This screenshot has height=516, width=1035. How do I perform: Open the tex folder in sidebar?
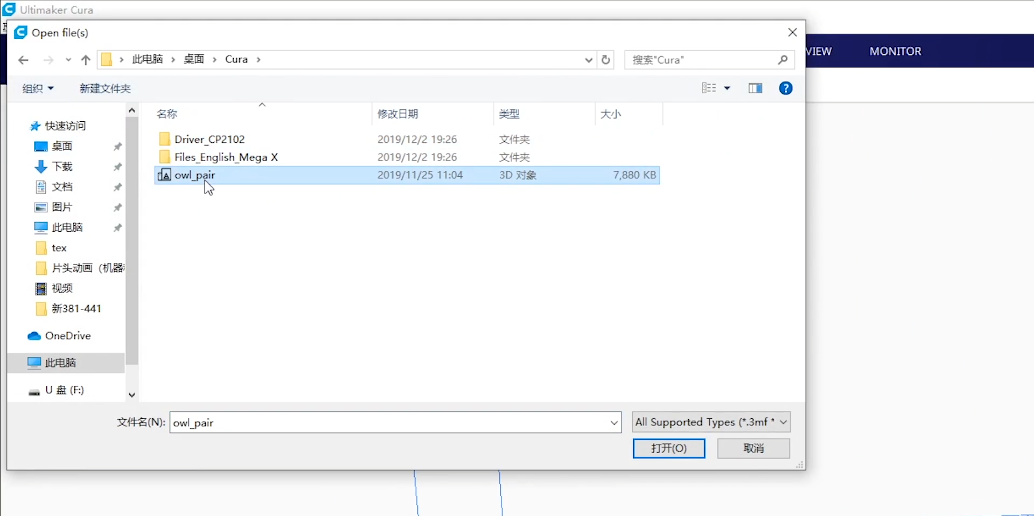[x=59, y=248]
